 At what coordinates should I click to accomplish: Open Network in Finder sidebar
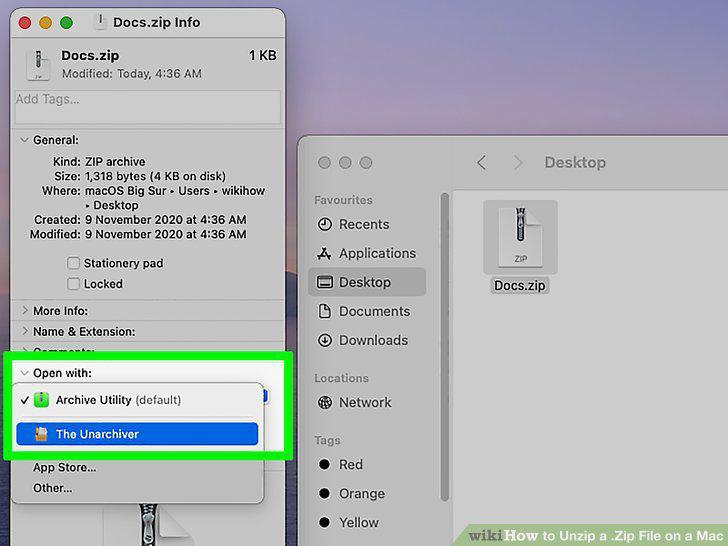coord(355,402)
